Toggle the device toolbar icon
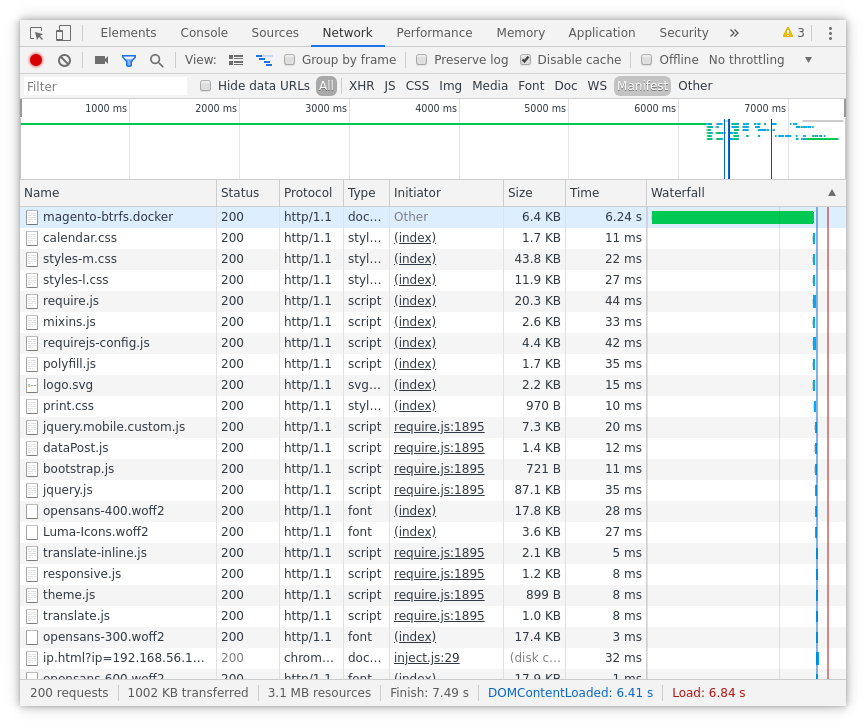 (x=63, y=33)
